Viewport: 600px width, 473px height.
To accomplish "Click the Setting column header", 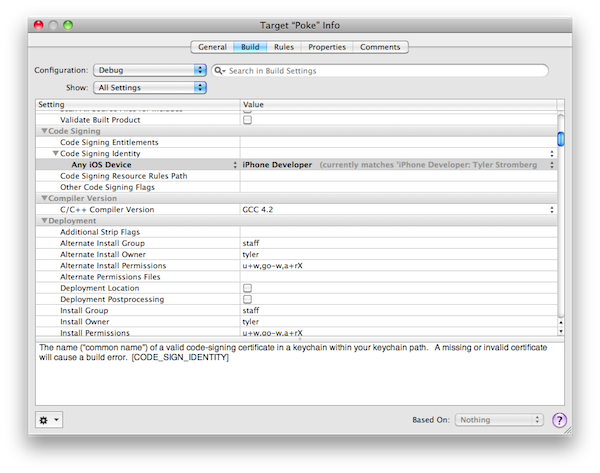I will 138,104.
